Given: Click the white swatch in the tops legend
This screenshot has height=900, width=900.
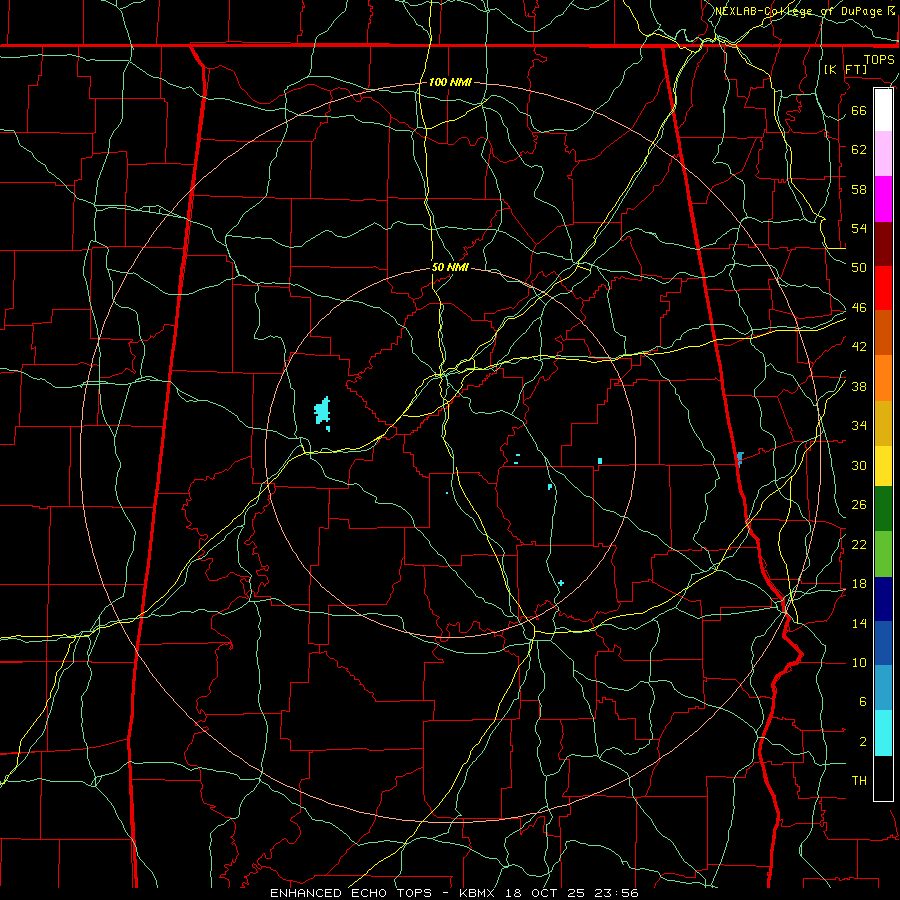Looking at the screenshot, I should 883,110.
